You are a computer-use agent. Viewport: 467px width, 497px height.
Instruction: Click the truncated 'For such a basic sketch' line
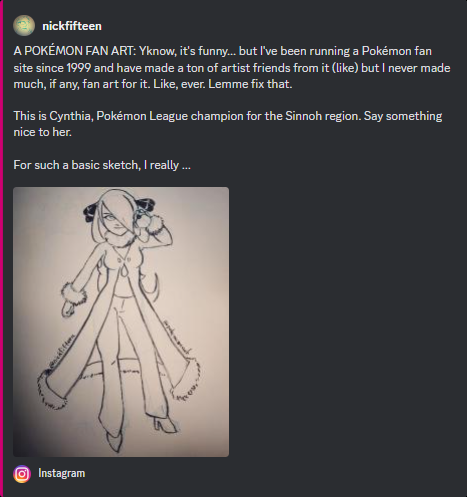pos(102,165)
